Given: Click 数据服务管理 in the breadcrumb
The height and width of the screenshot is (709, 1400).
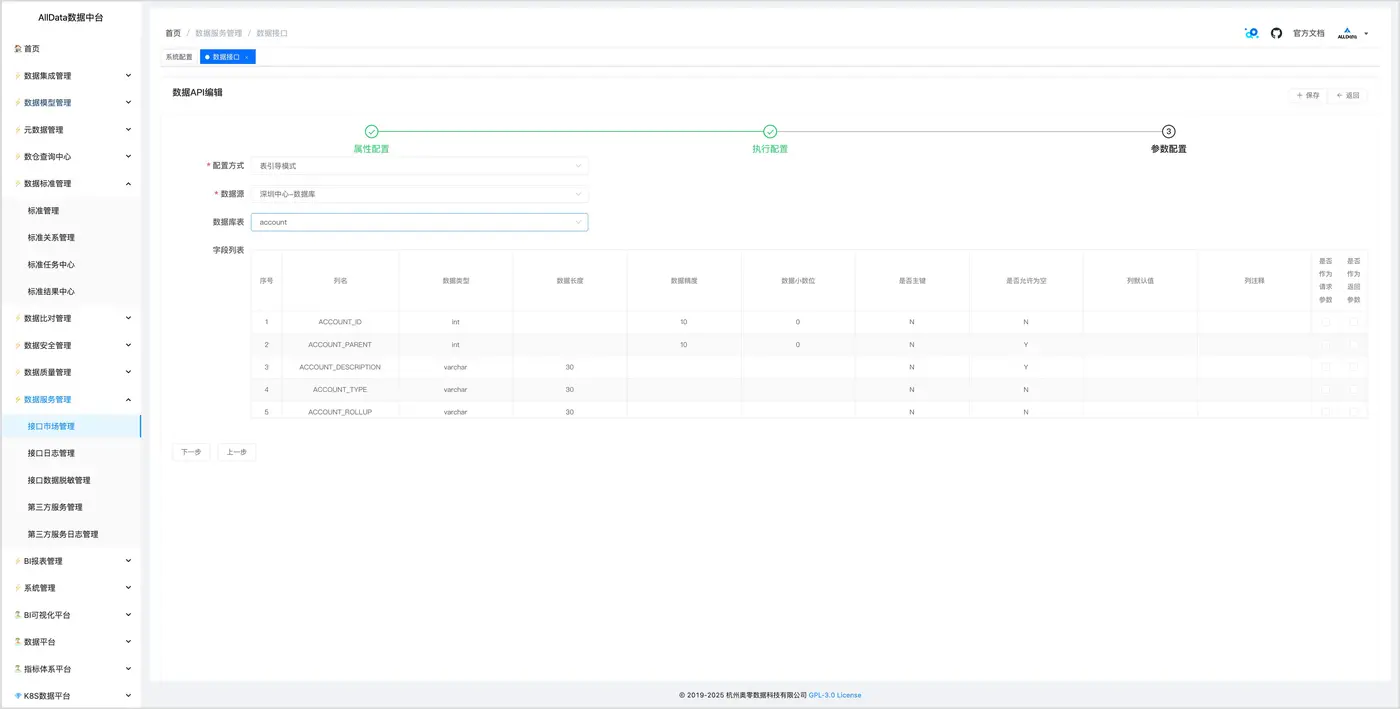Looking at the screenshot, I should (219, 33).
